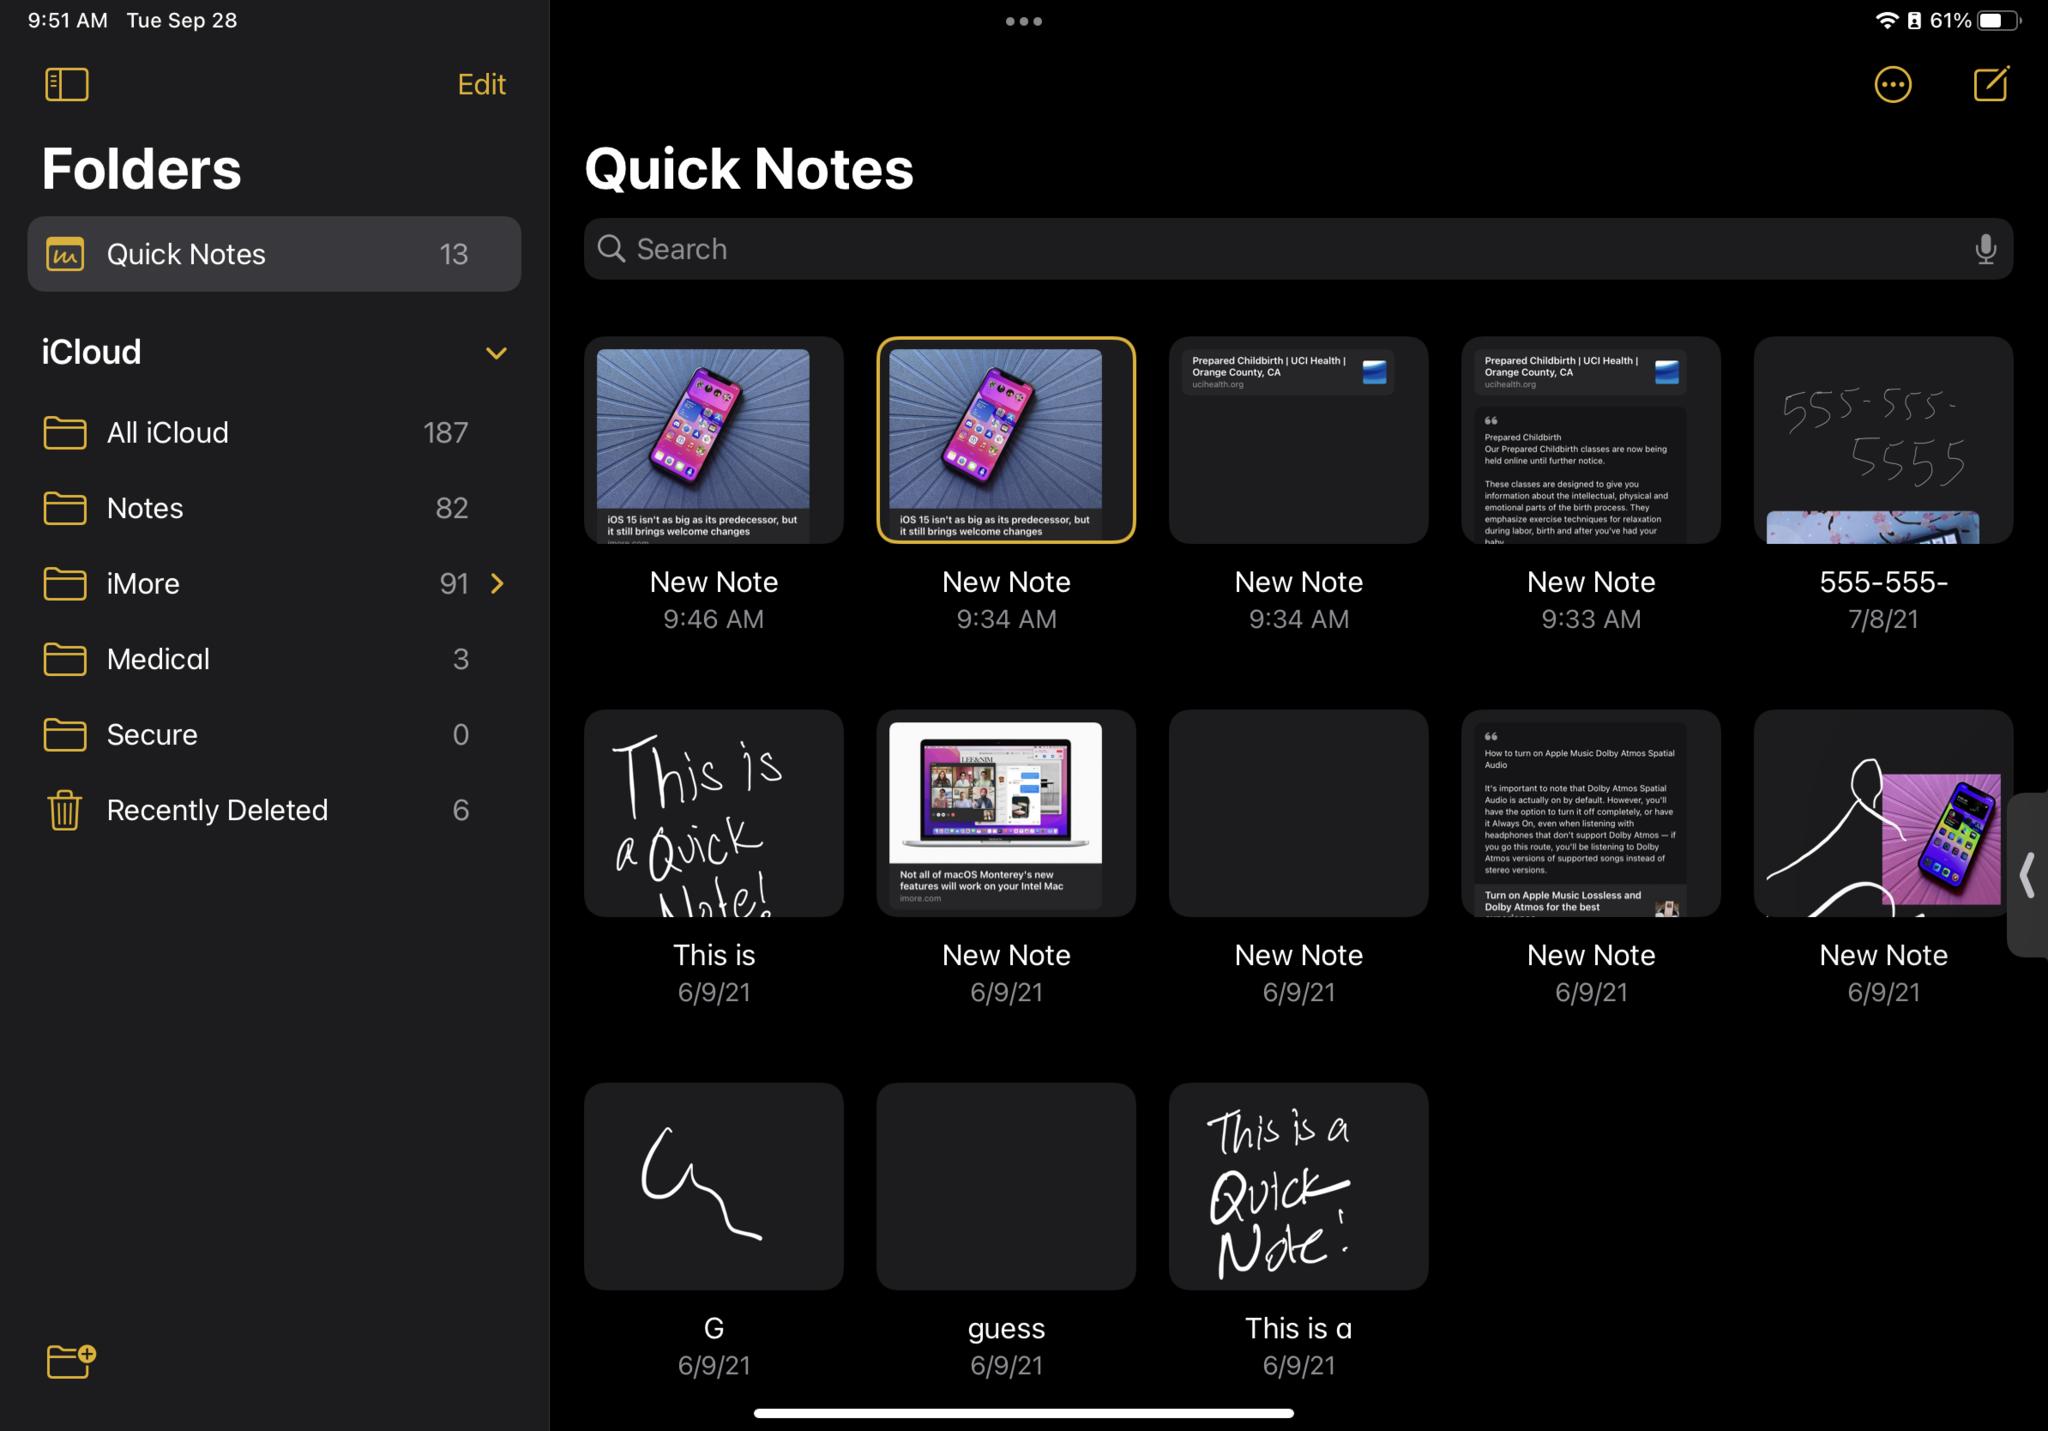Tap the Medical folder icon
This screenshot has height=1431, width=2048.
pyautogui.click(x=65, y=659)
